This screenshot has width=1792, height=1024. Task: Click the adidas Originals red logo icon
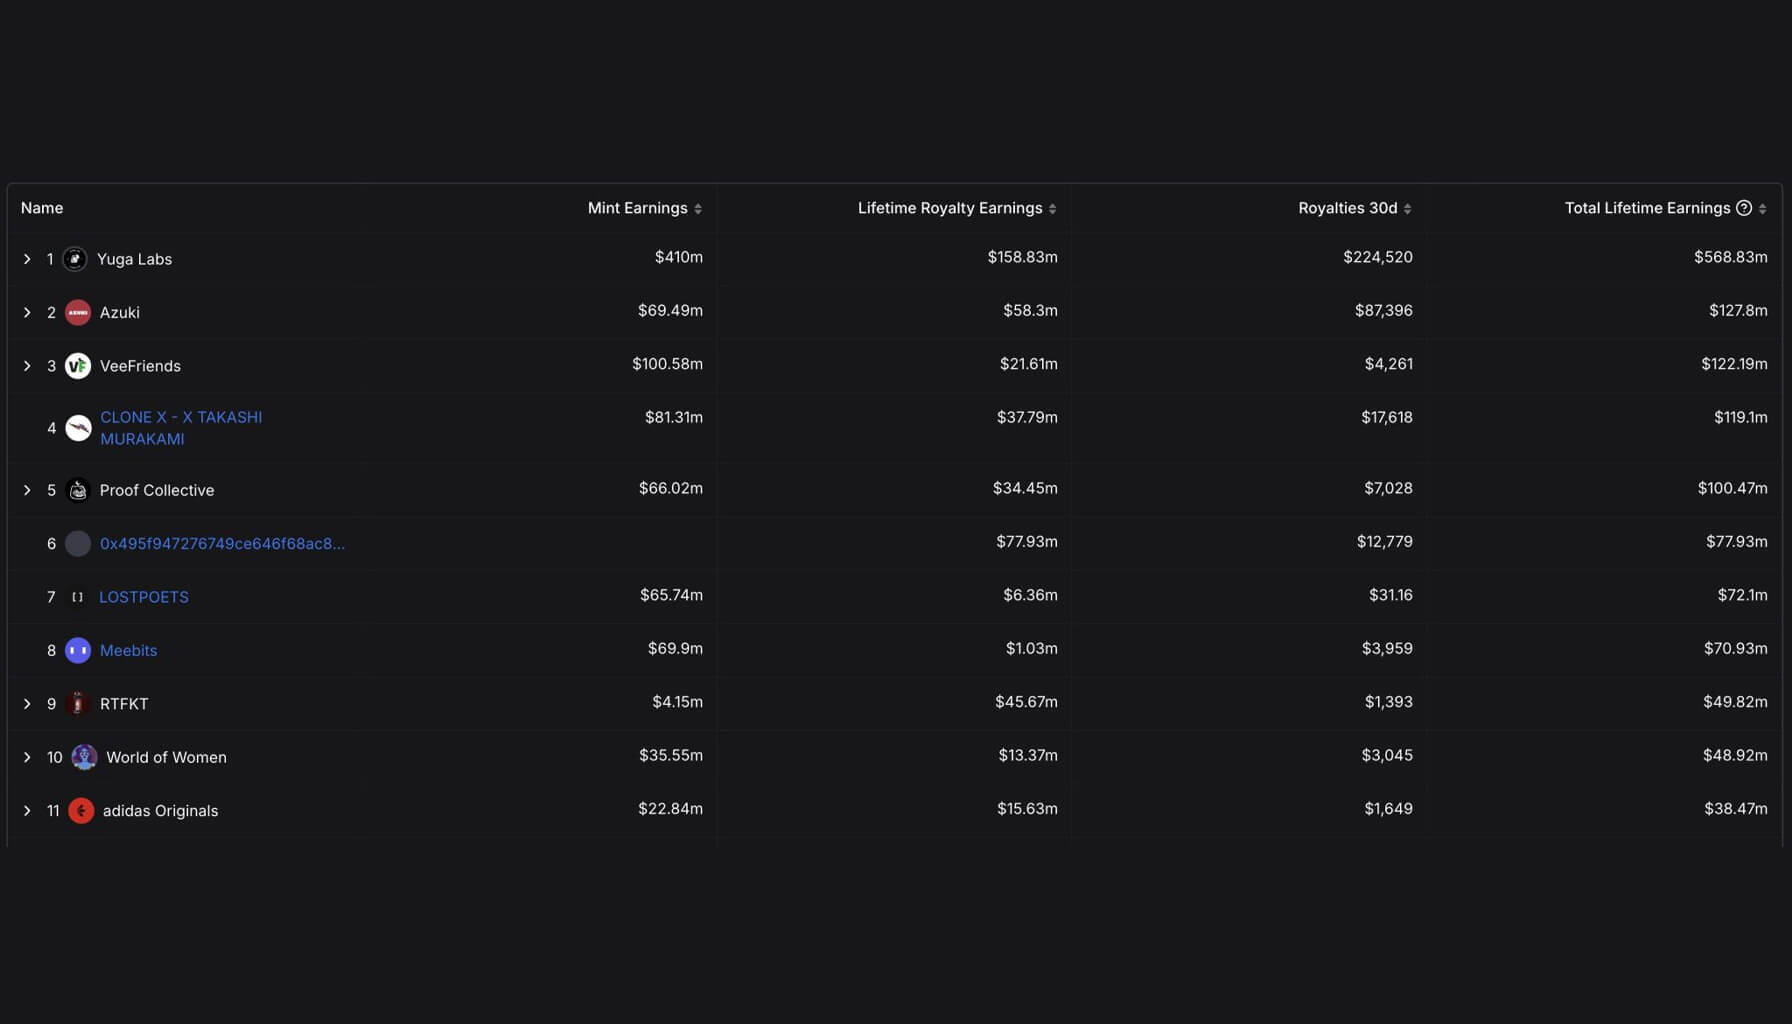click(x=81, y=811)
